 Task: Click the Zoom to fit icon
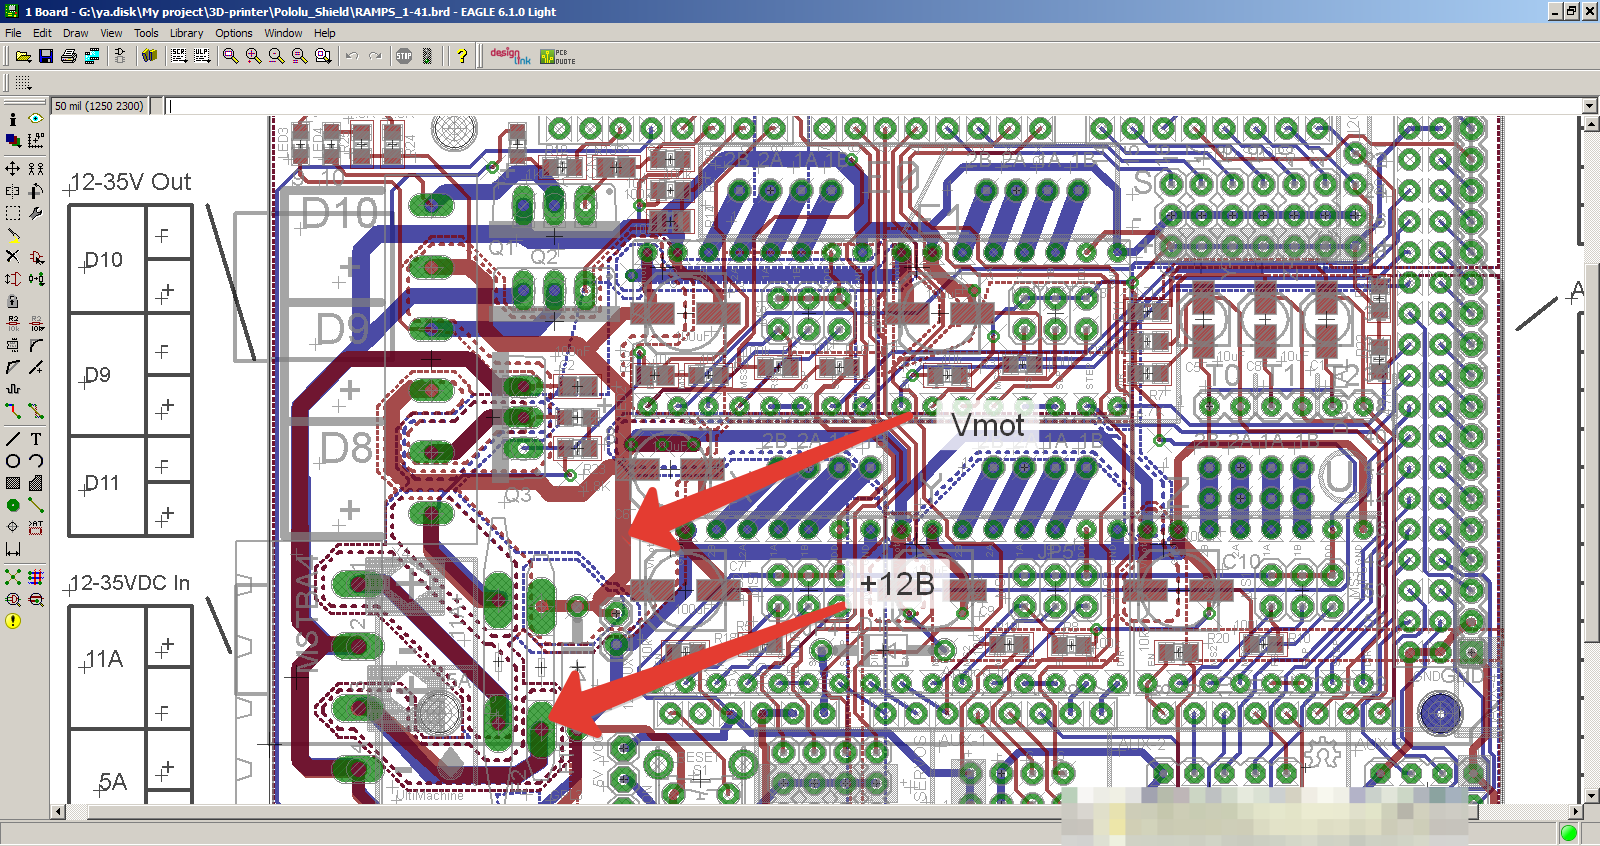coord(231,56)
